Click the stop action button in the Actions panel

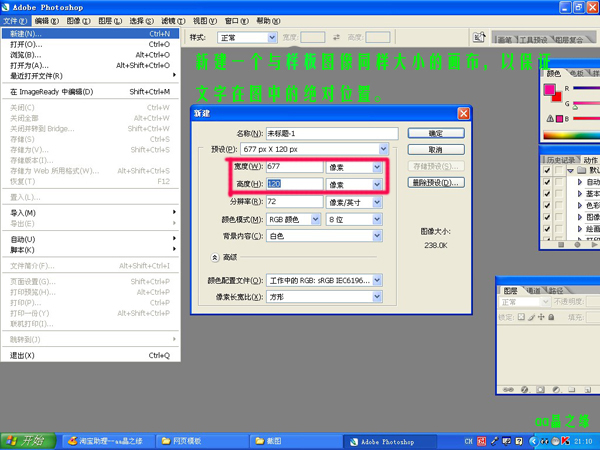click(561, 244)
